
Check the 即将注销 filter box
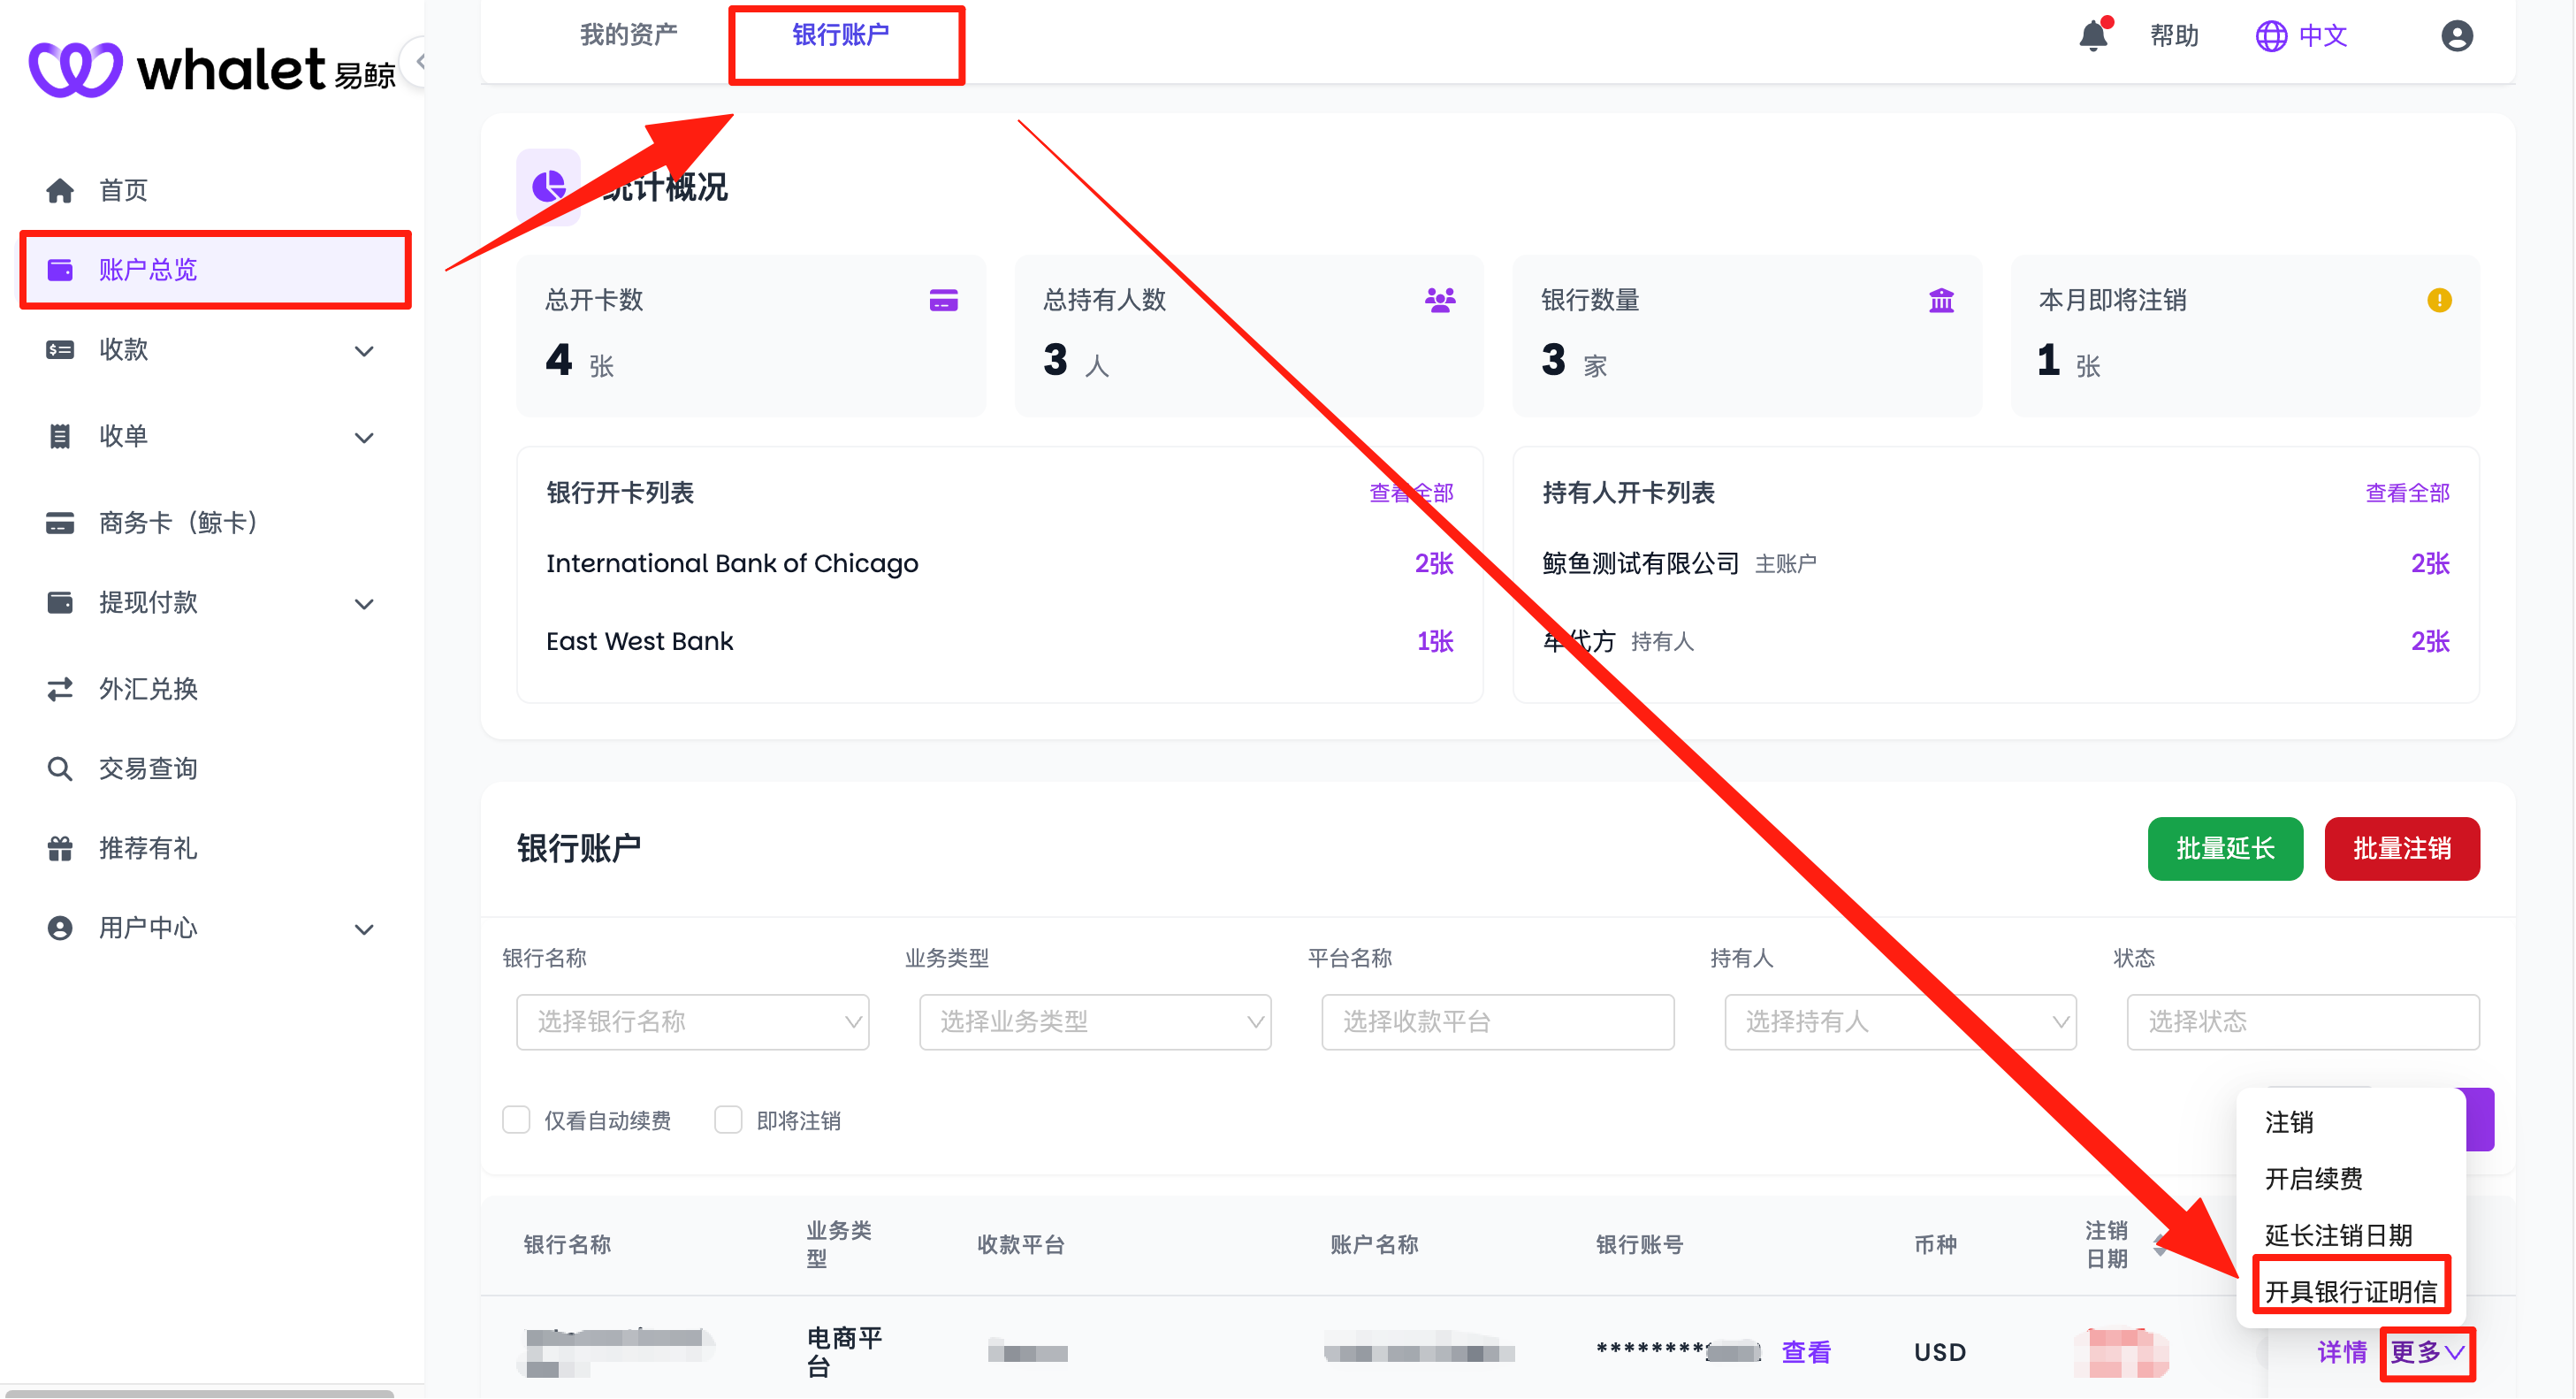click(728, 1120)
